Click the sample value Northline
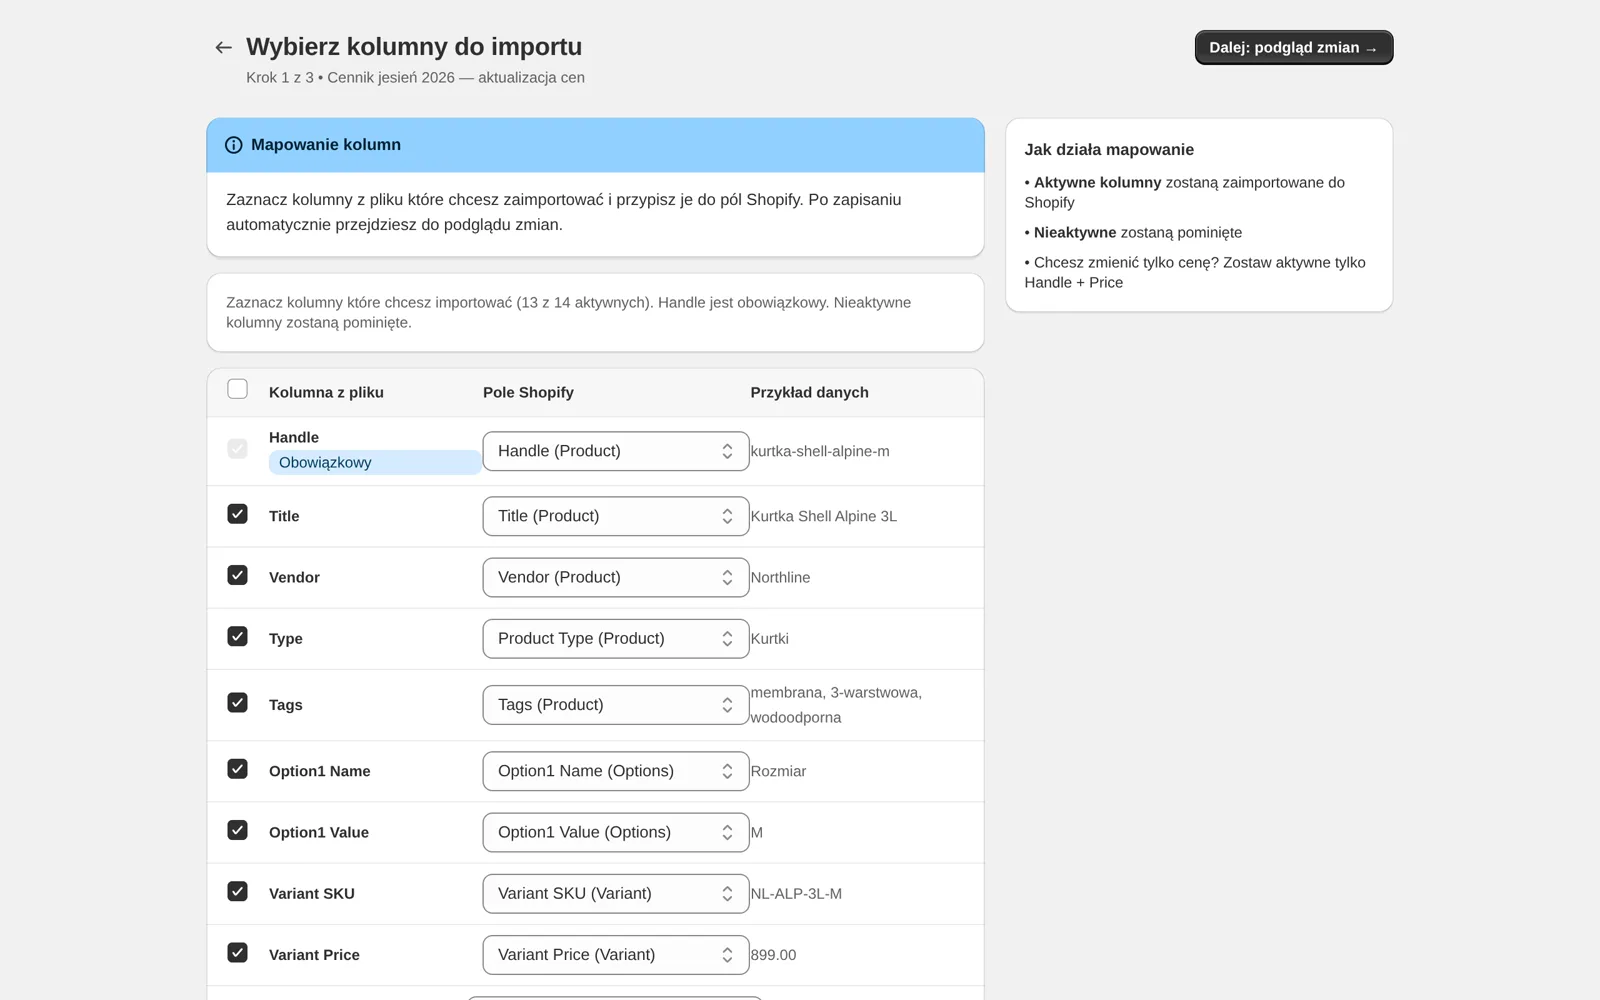Screen dimensions: 1600x1000 [x=781, y=577]
